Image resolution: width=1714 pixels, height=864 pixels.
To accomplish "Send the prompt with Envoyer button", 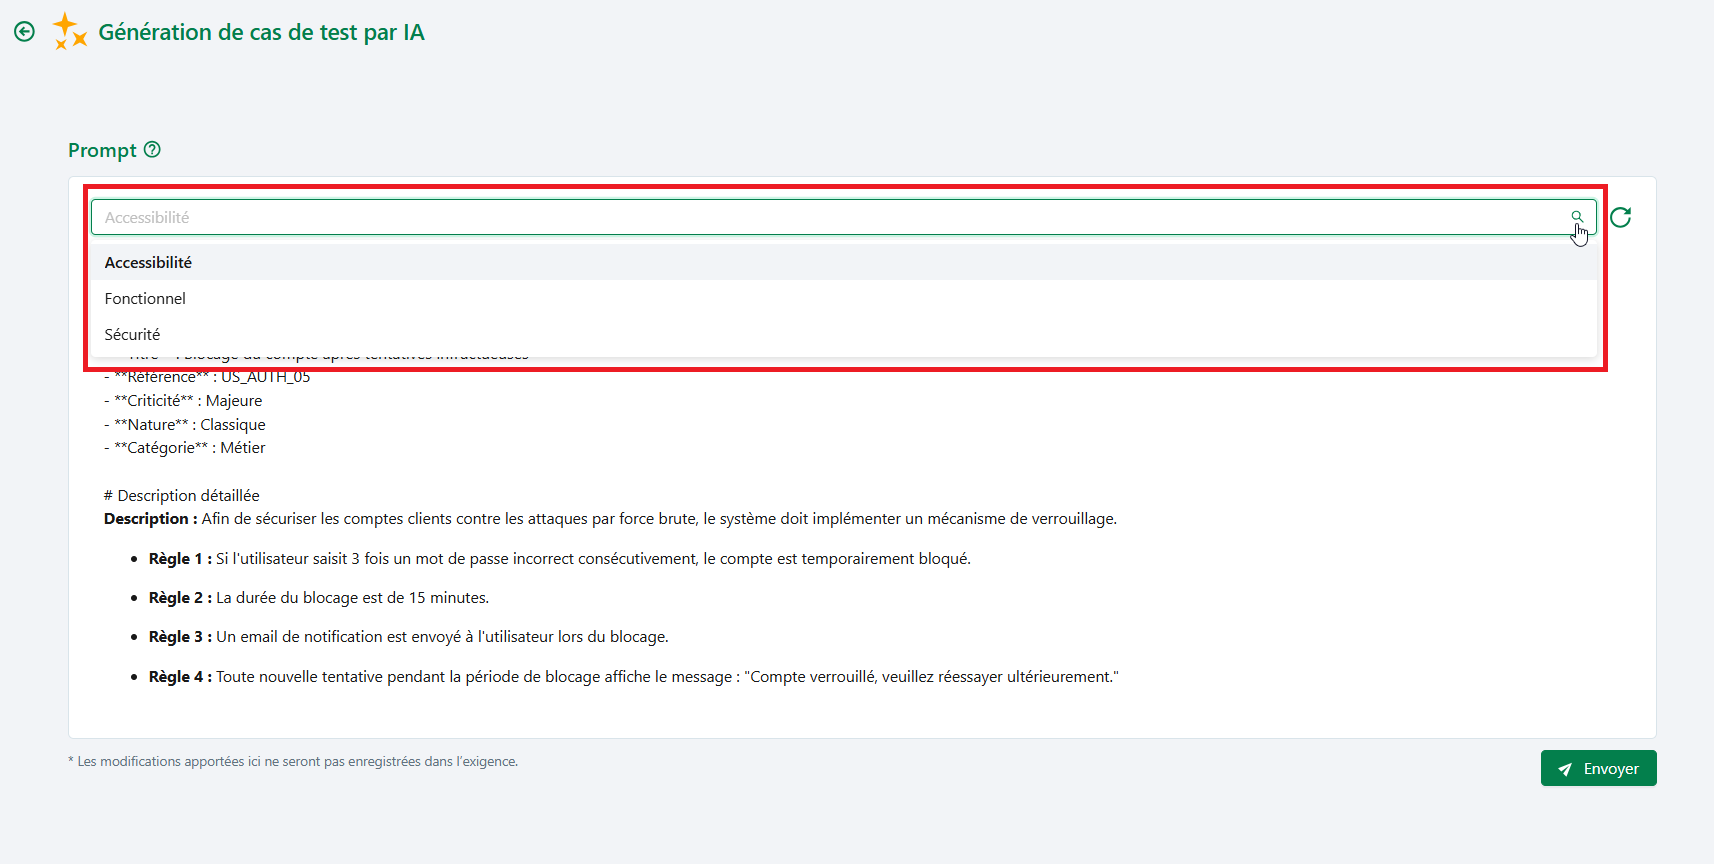I will 1598,769.
